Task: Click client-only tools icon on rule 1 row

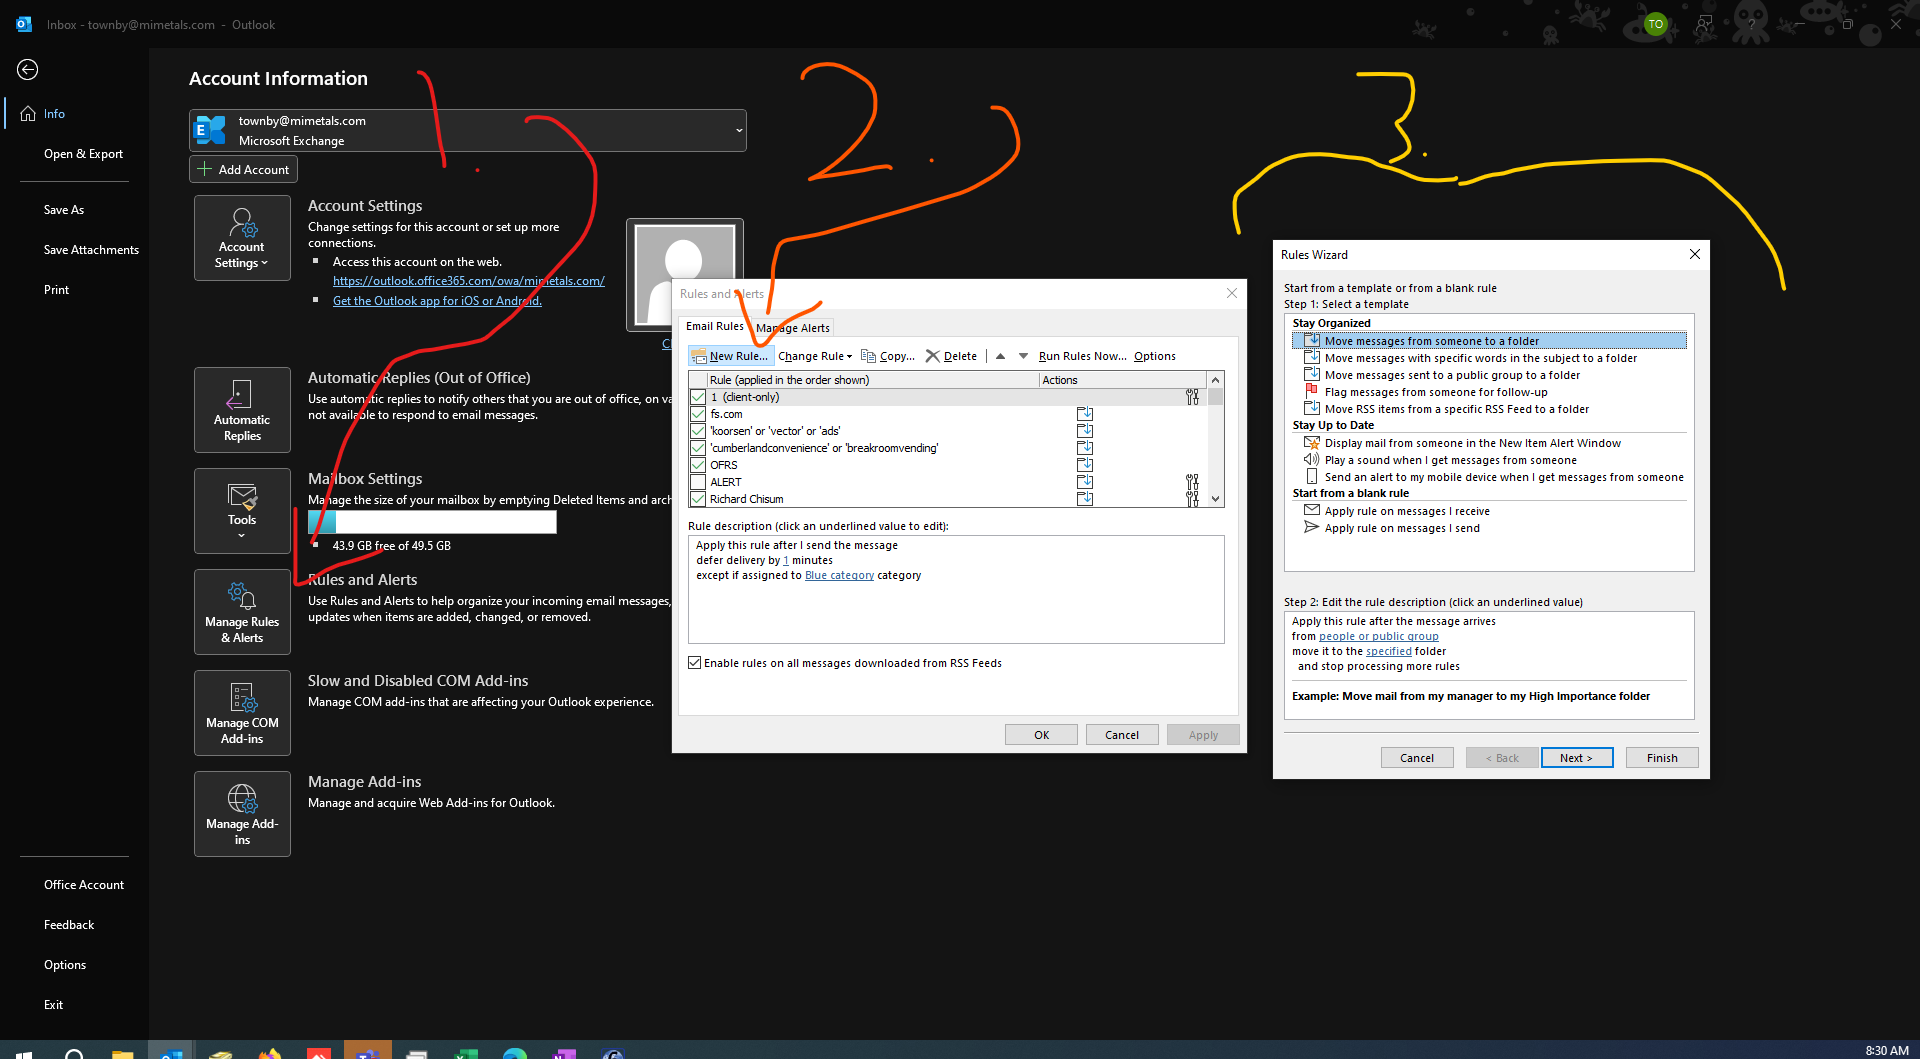Action: pos(1192,397)
